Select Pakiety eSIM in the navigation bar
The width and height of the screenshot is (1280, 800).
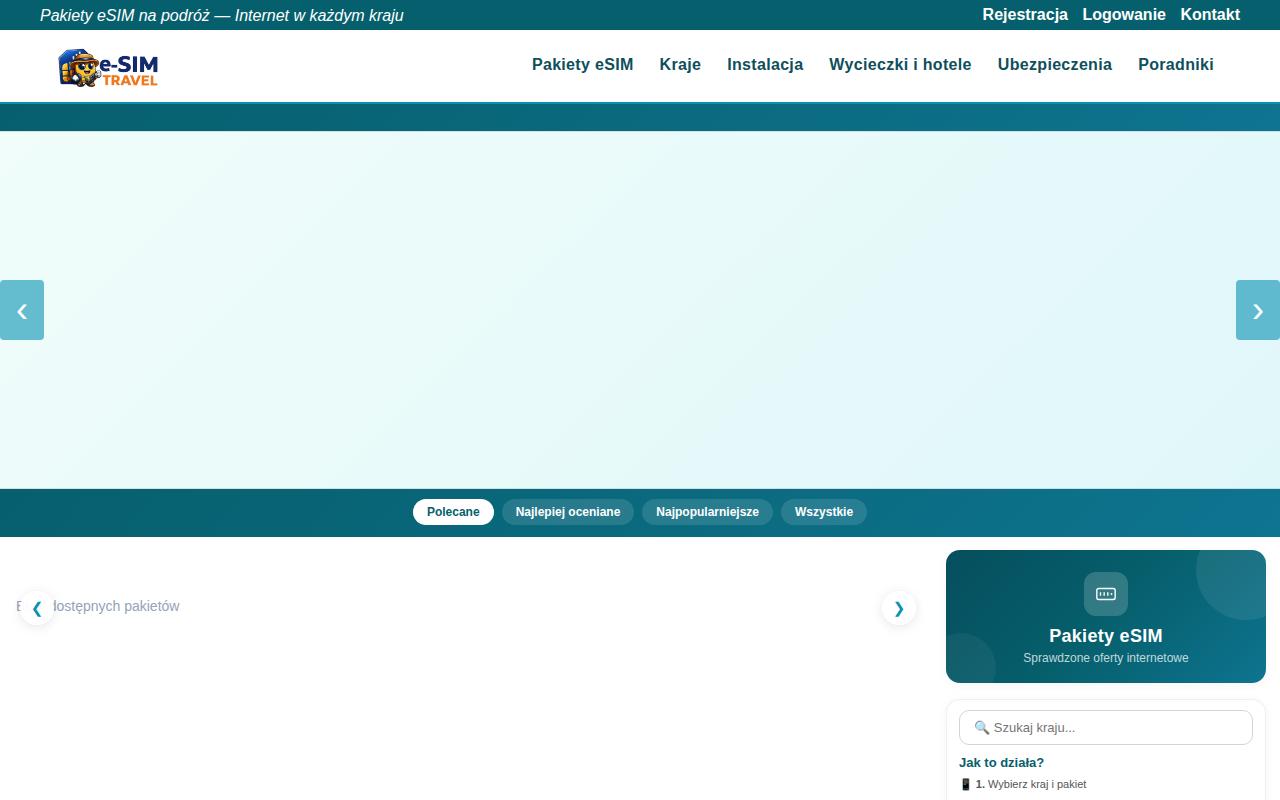(x=582, y=64)
